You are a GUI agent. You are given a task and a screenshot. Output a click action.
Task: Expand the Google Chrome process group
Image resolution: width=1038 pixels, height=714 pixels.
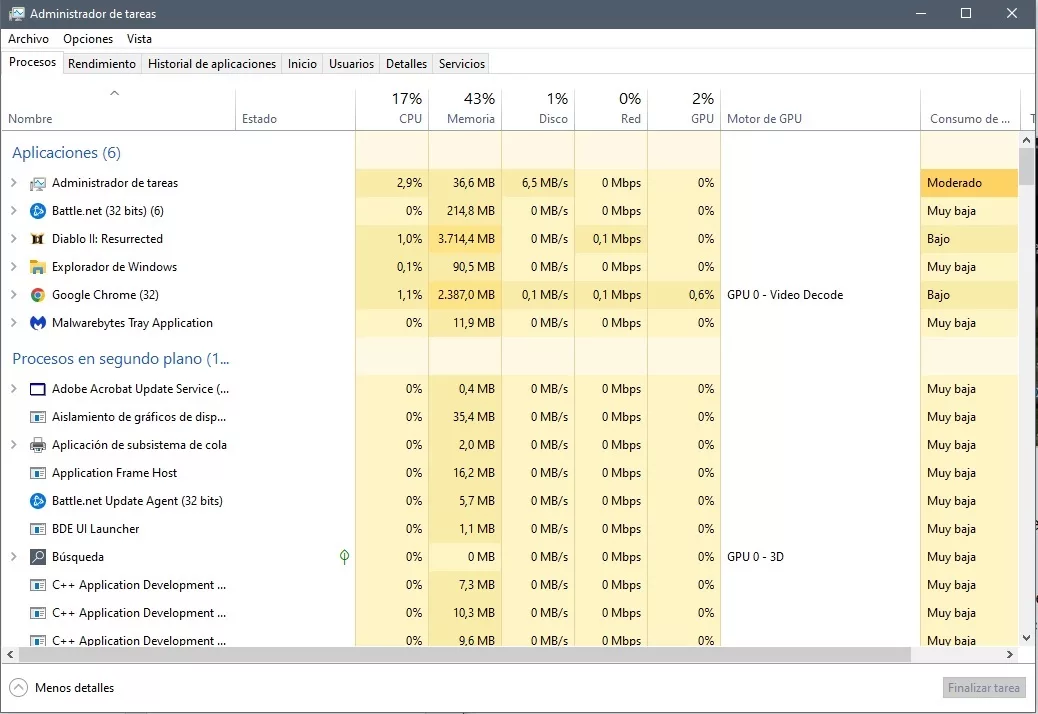point(13,294)
